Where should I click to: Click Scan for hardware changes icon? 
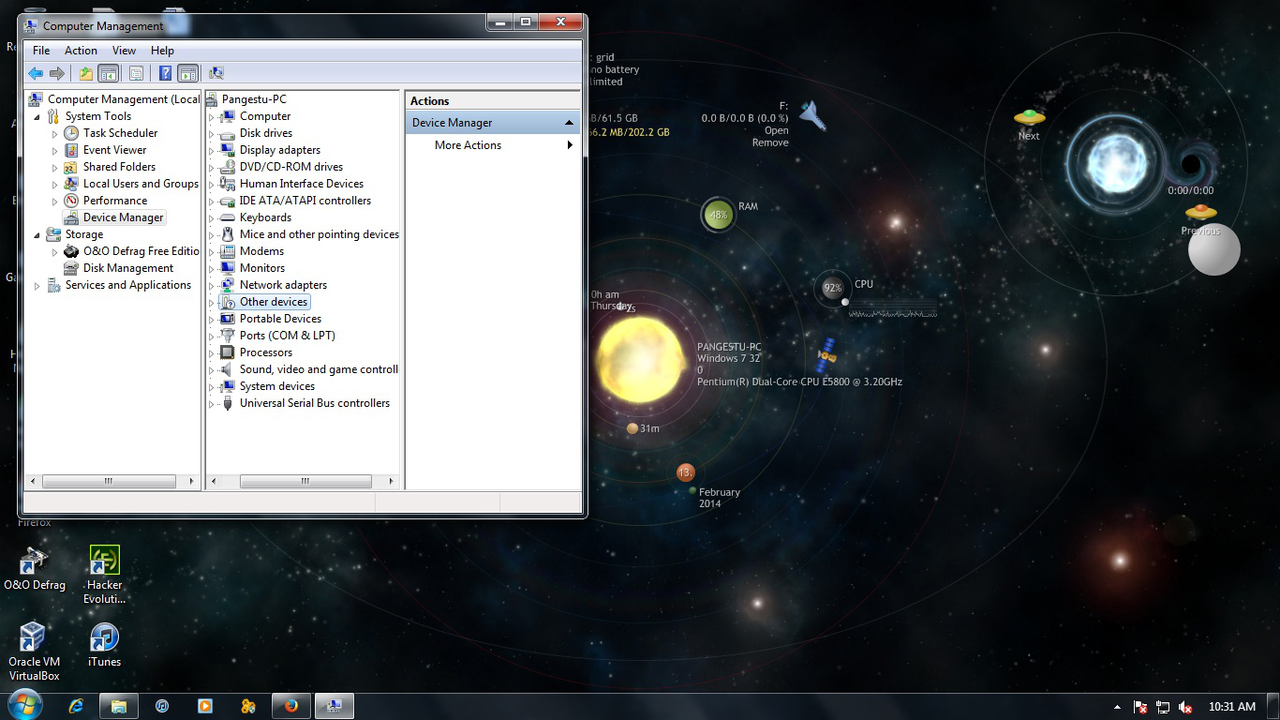(216, 73)
